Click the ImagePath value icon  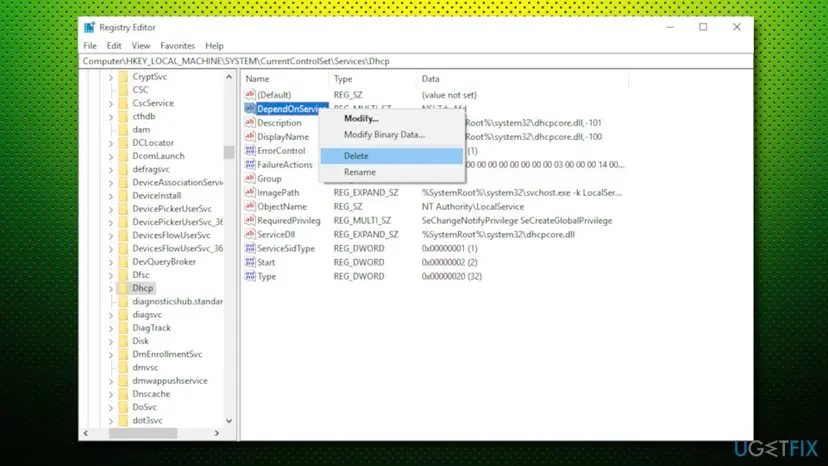(x=250, y=192)
